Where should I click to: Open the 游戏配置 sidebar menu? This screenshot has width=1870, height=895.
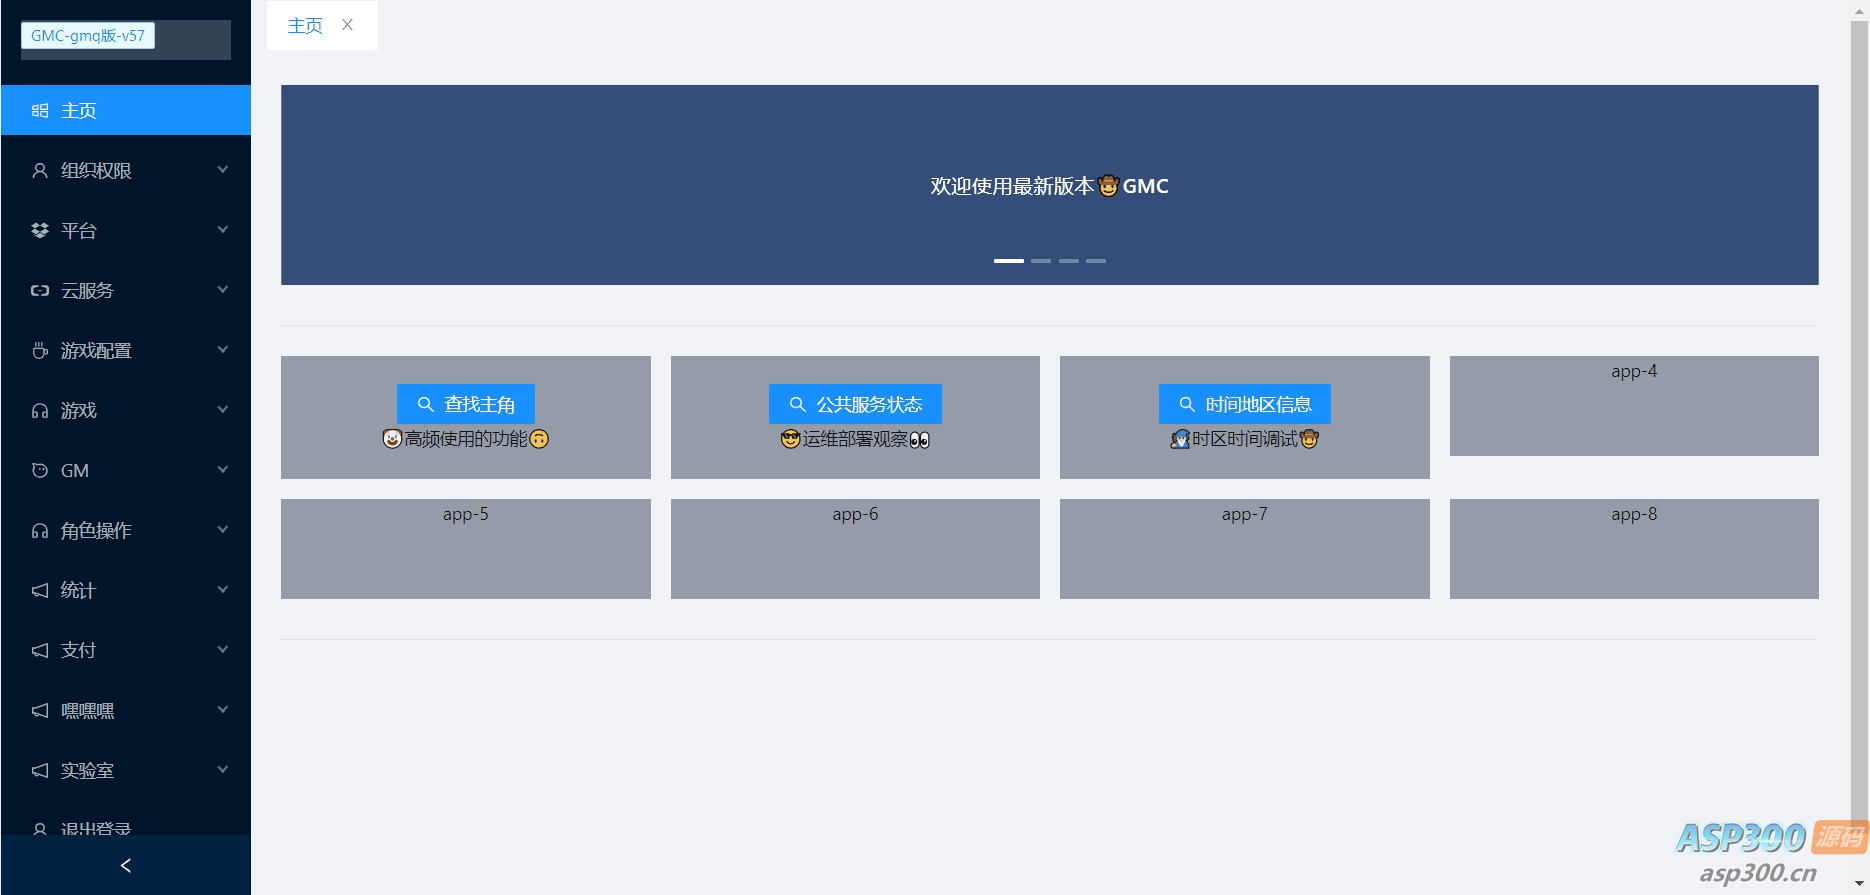tap(126, 350)
